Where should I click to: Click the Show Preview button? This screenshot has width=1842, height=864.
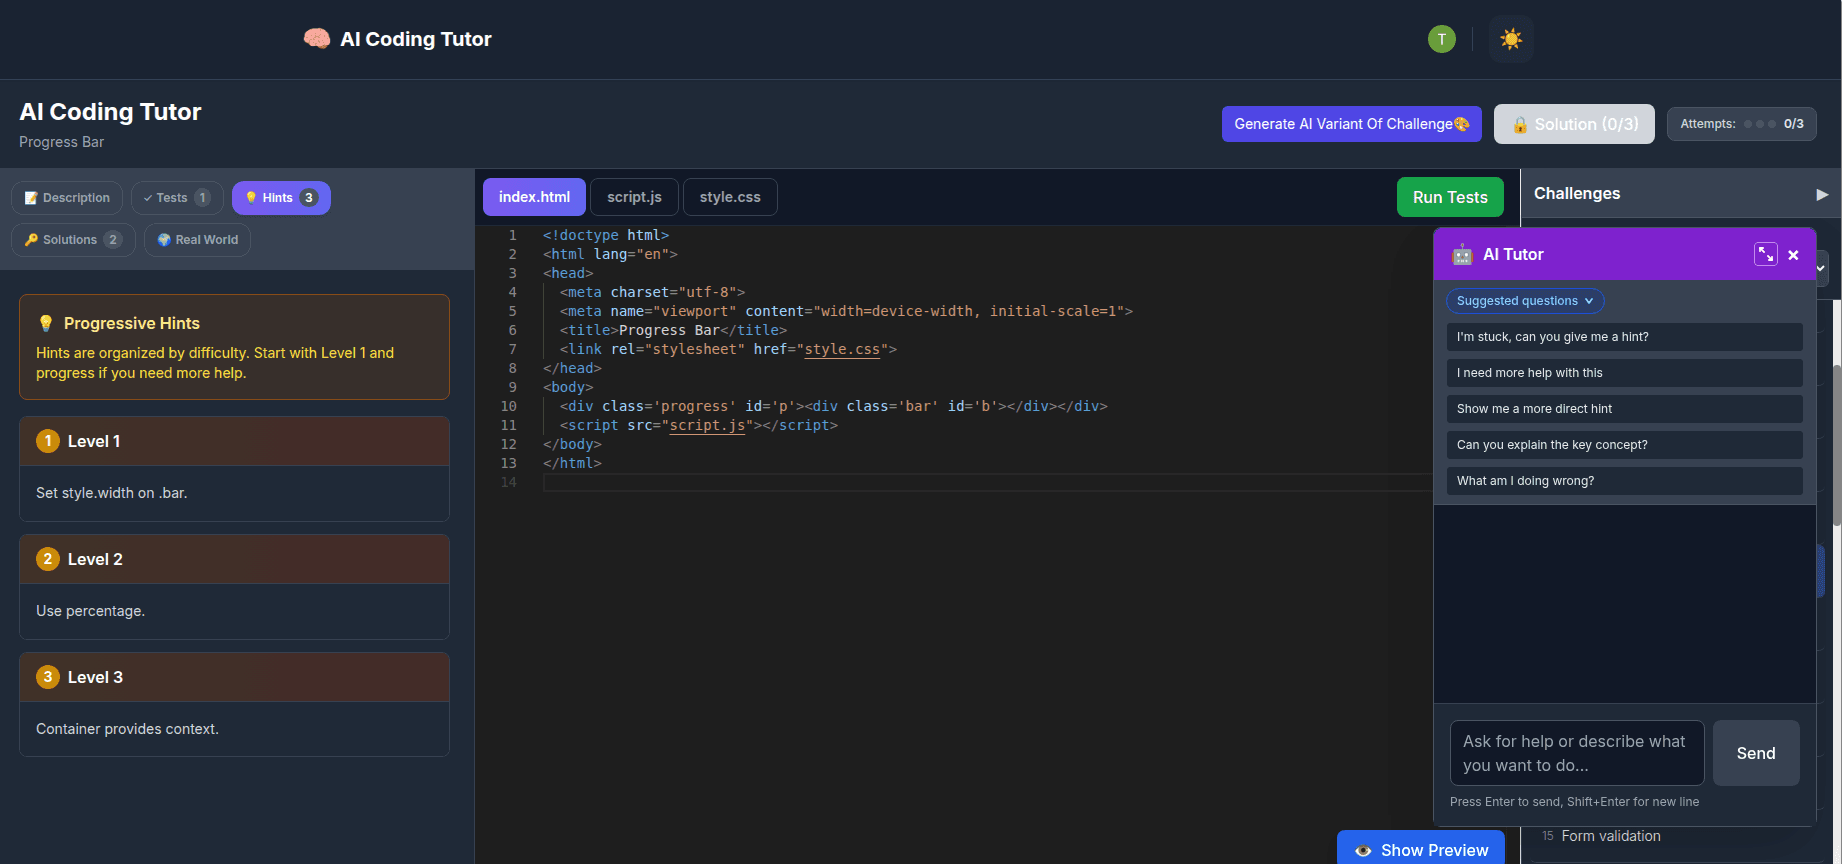tap(1421, 849)
